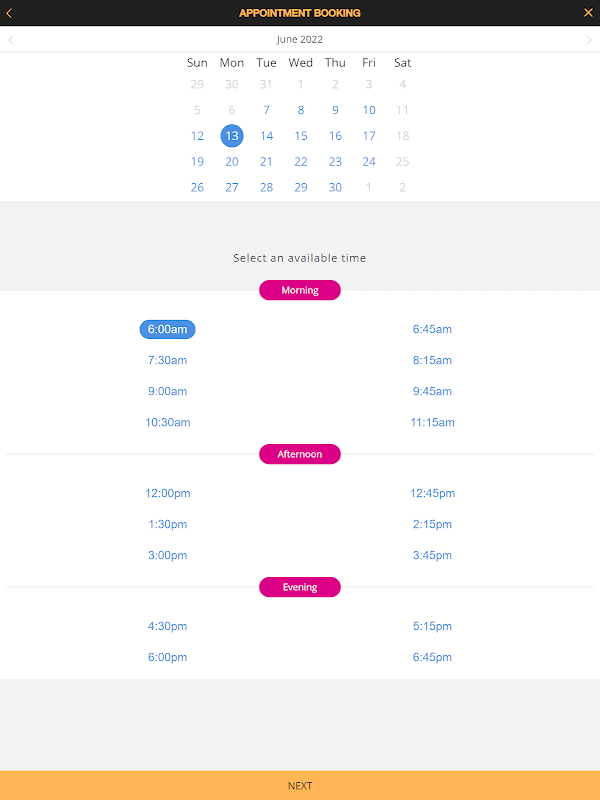Viewport: 600px width, 800px height.
Task: Select the 6:45pm evening slot
Action: pyautogui.click(x=432, y=657)
